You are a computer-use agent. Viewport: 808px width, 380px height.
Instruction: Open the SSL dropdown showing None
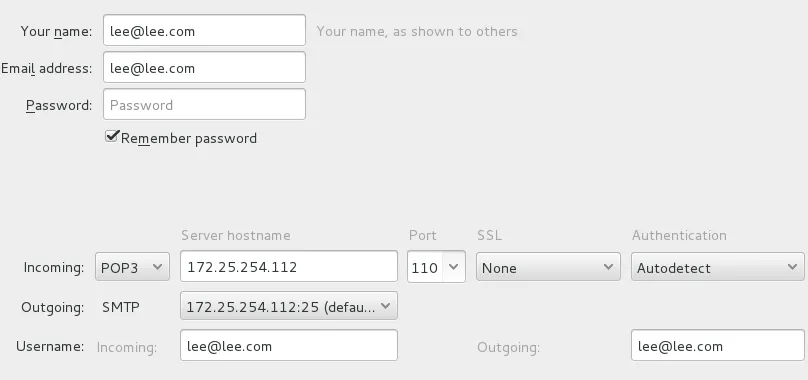[548, 267]
